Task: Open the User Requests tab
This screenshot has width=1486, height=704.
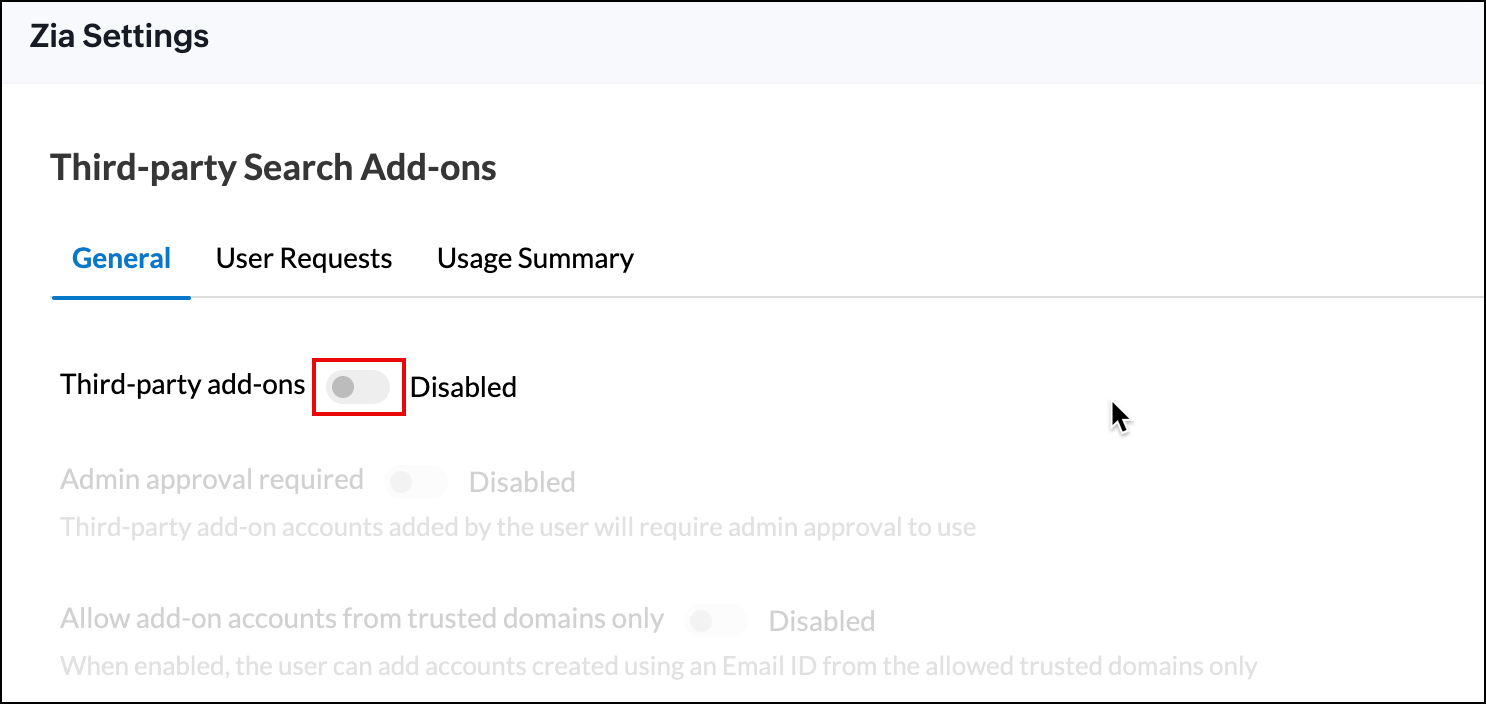Action: pos(304,259)
